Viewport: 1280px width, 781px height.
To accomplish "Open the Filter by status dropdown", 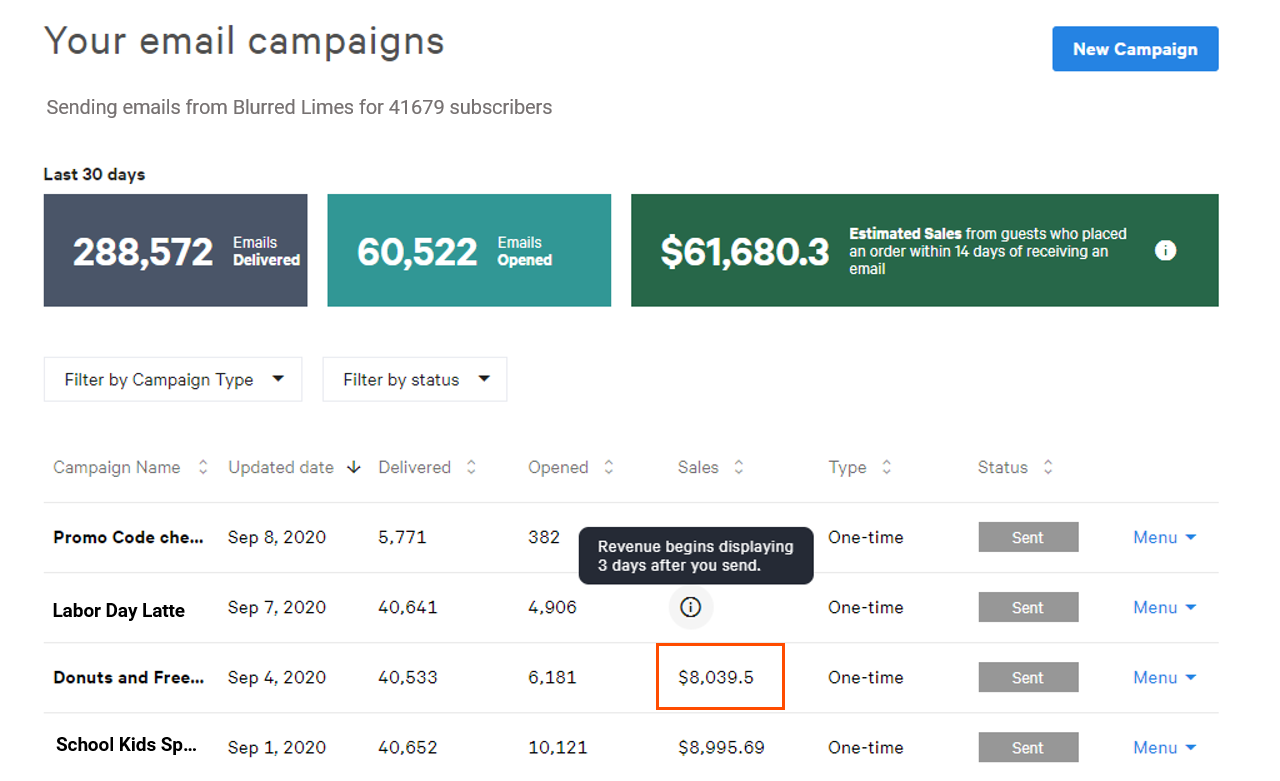I will pos(414,379).
